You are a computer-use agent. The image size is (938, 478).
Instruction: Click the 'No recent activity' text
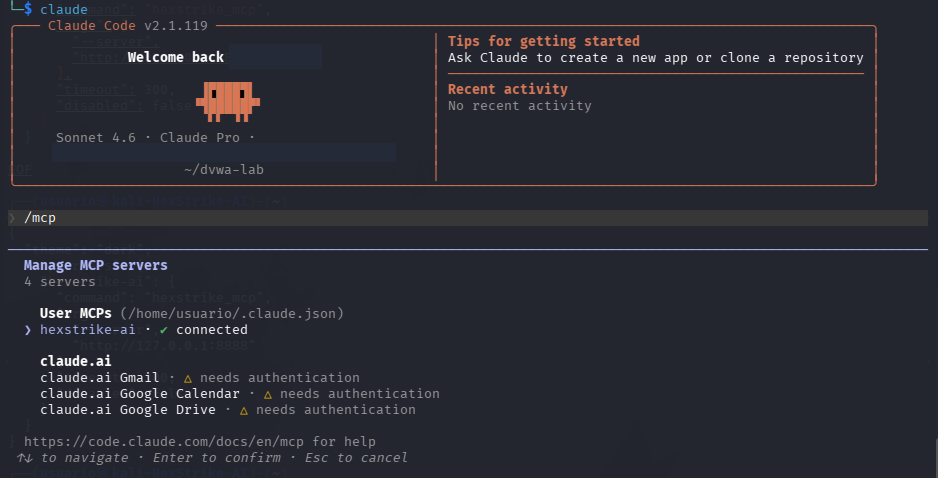coord(520,106)
